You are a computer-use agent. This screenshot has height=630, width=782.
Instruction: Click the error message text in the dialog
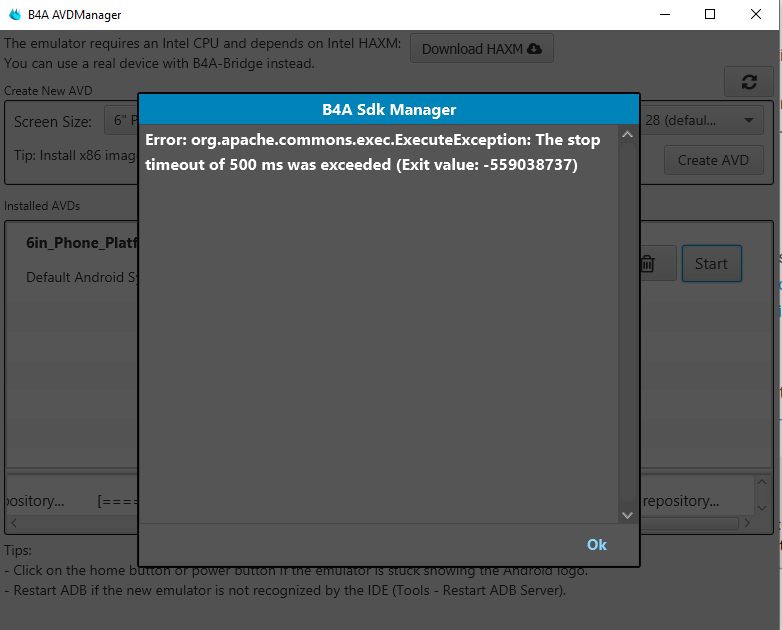coord(373,152)
